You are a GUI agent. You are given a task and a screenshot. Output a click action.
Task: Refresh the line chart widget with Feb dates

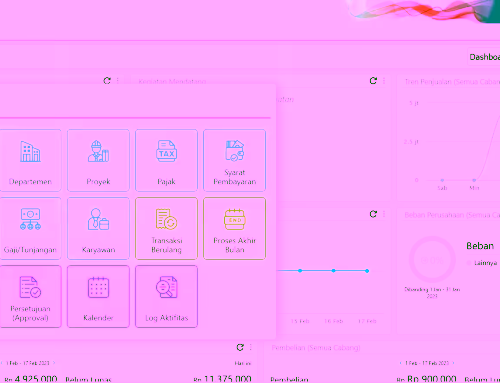[x=373, y=214]
